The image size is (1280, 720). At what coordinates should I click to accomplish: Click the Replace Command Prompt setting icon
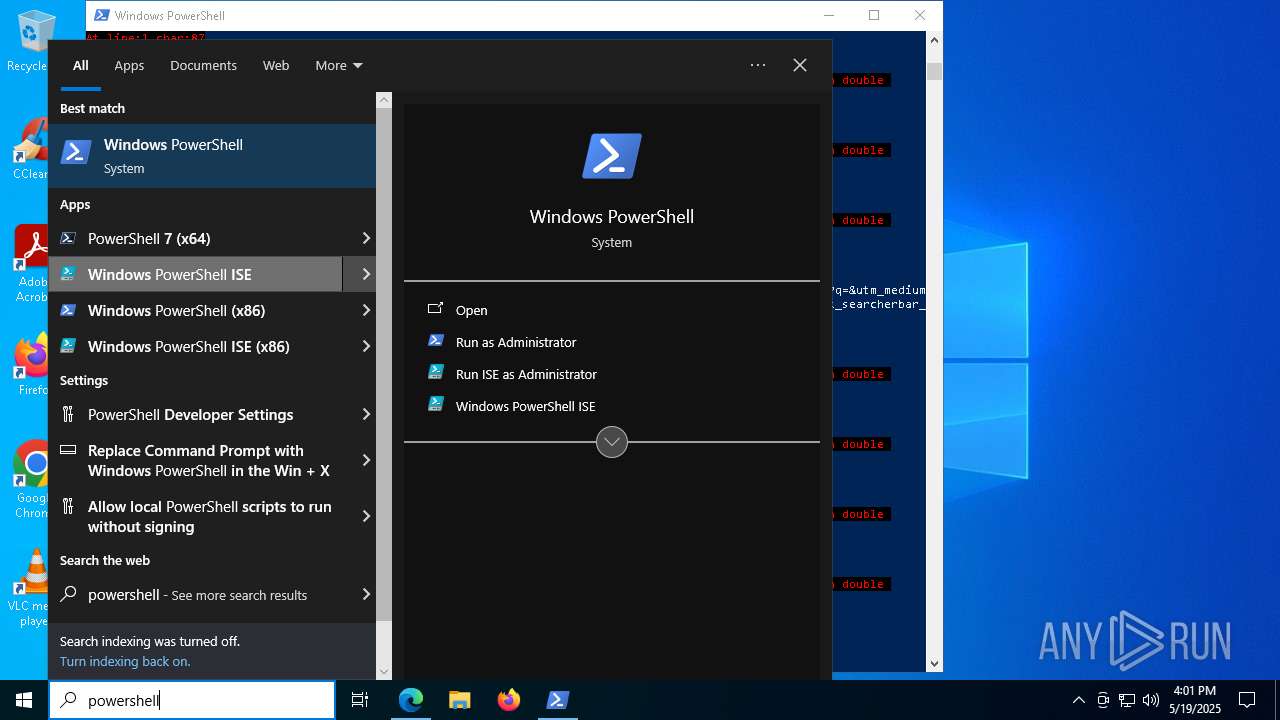point(68,451)
